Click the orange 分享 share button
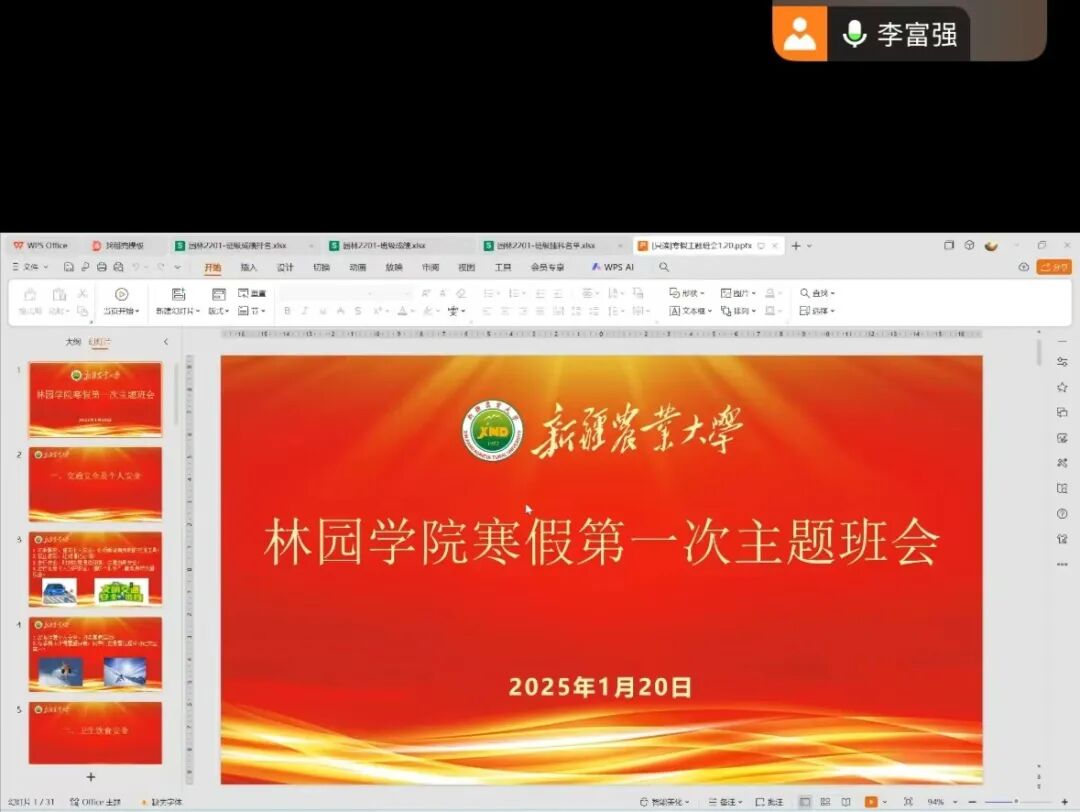The image size is (1080, 812). pyautogui.click(x=1054, y=267)
